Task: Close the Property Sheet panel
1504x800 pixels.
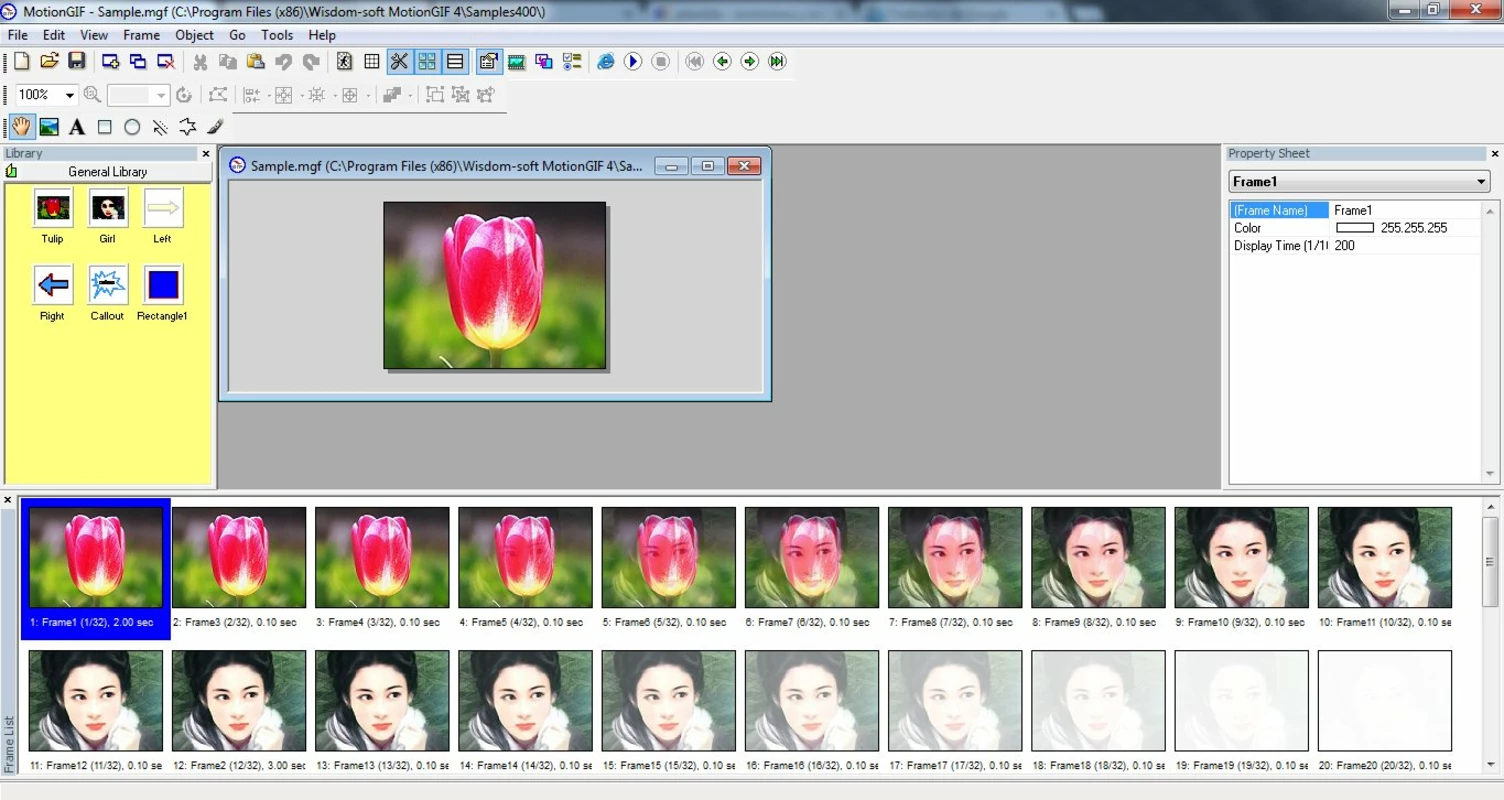Action: pos(1495,154)
